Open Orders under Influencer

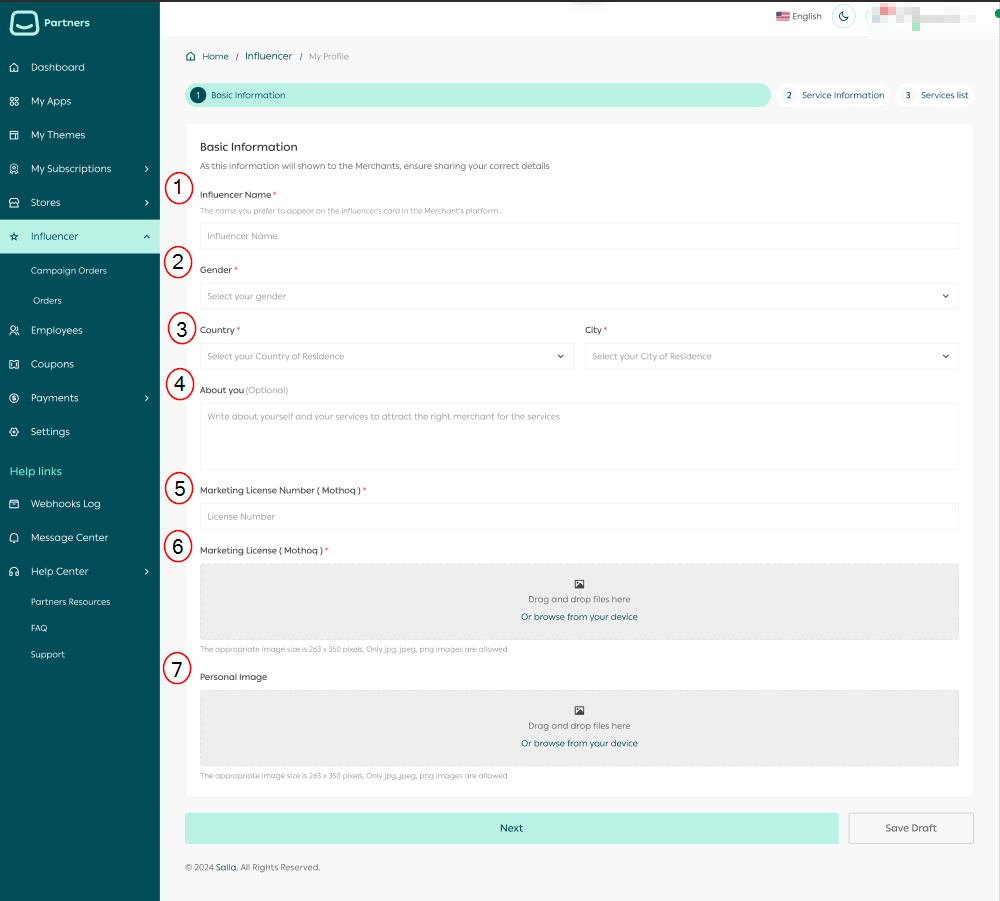click(47, 300)
